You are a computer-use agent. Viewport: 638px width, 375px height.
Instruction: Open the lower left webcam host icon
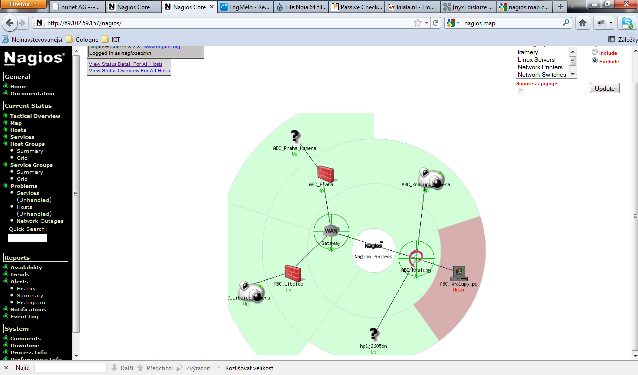(x=251, y=291)
